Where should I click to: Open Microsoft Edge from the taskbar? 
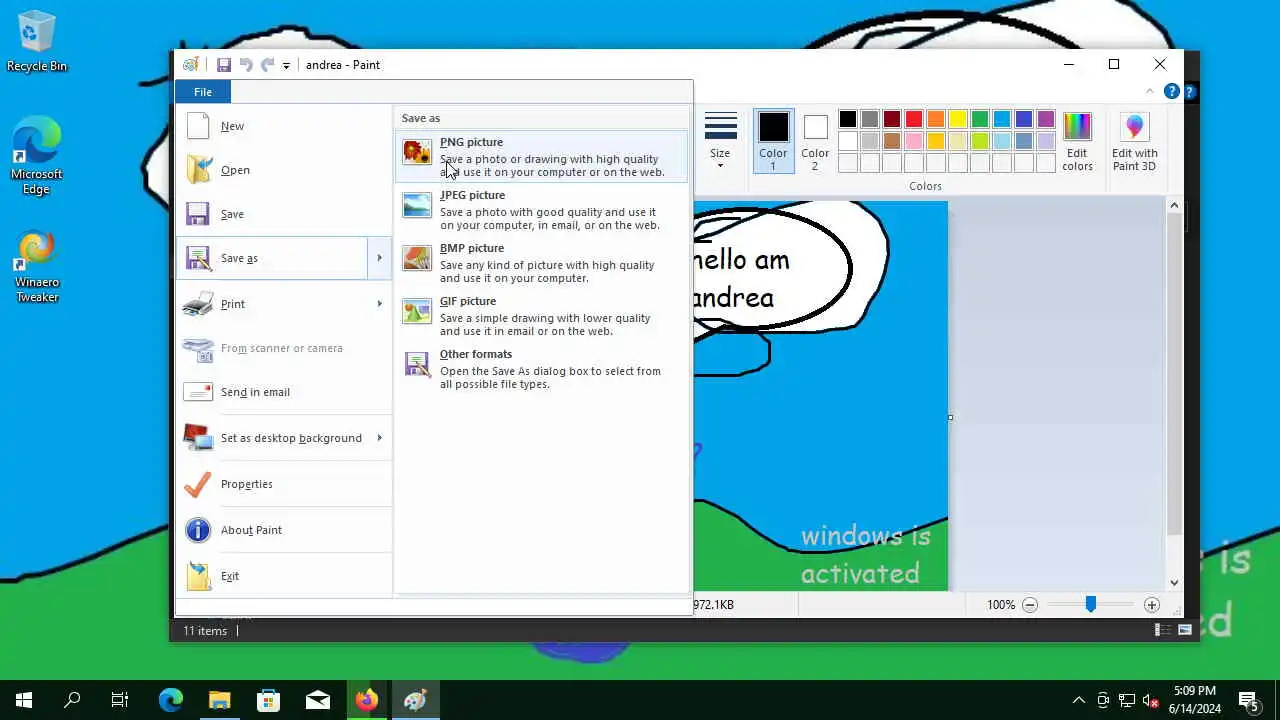(x=171, y=700)
